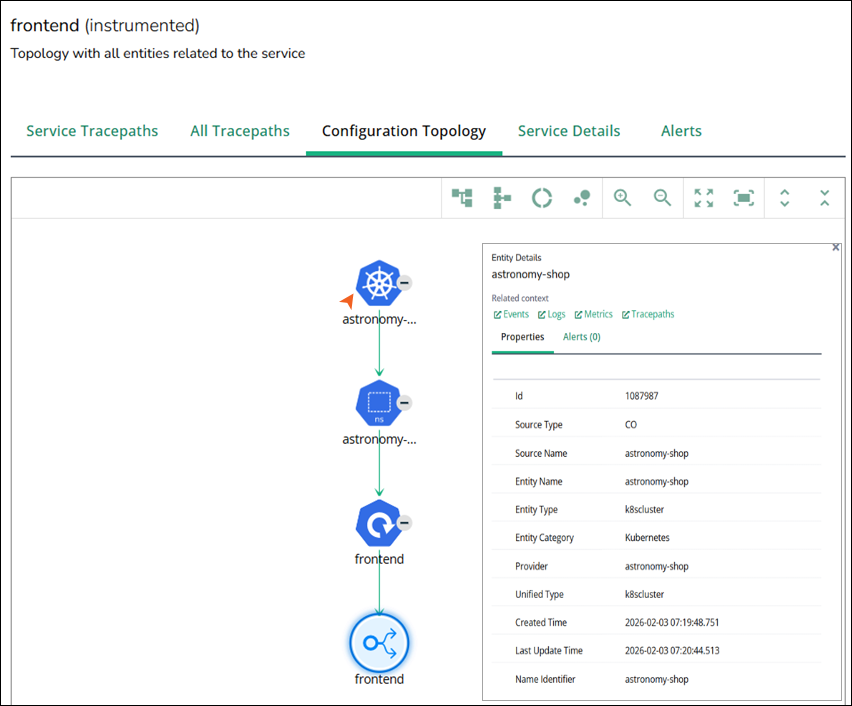
Task: Open the Events related context link
Action: (511, 314)
